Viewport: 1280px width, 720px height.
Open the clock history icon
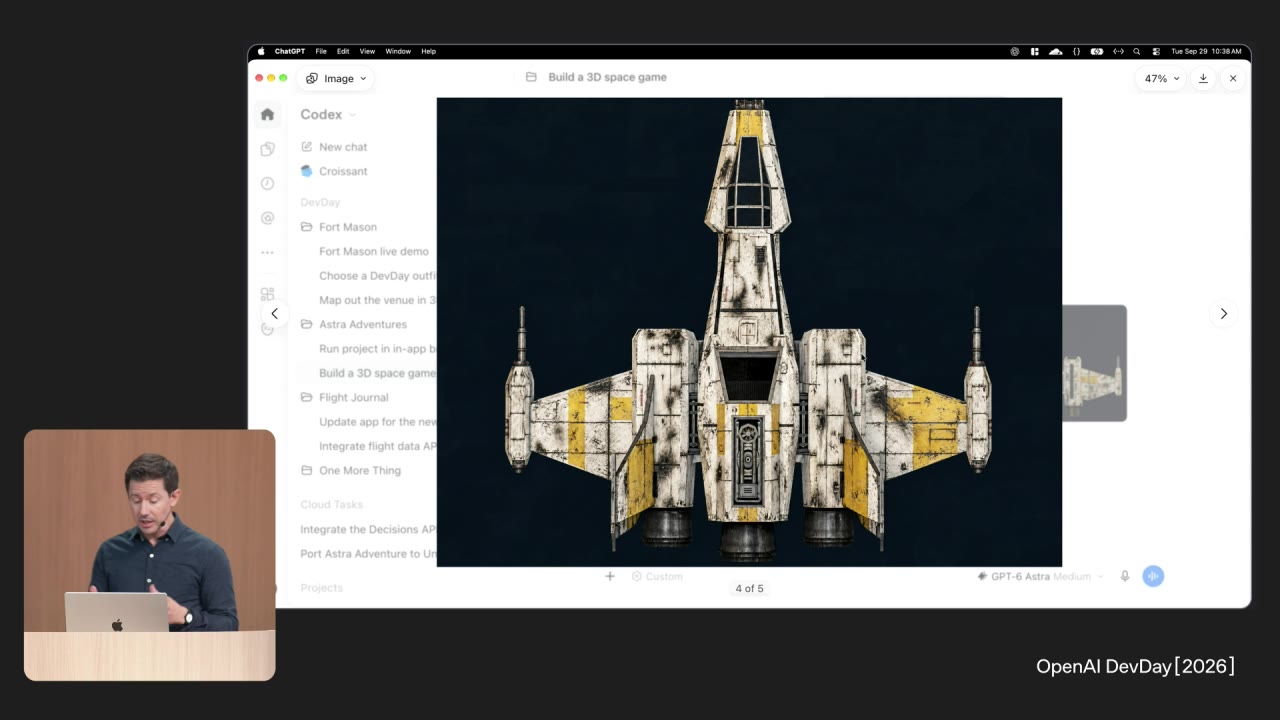[x=267, y=183]
